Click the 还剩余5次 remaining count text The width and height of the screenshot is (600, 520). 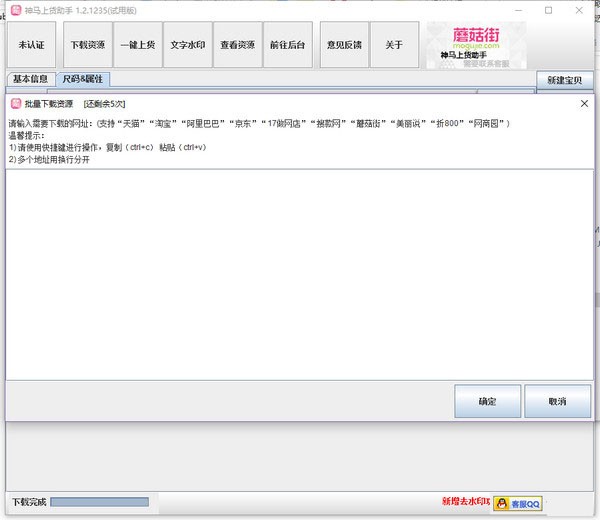click(x=104, y=104)
